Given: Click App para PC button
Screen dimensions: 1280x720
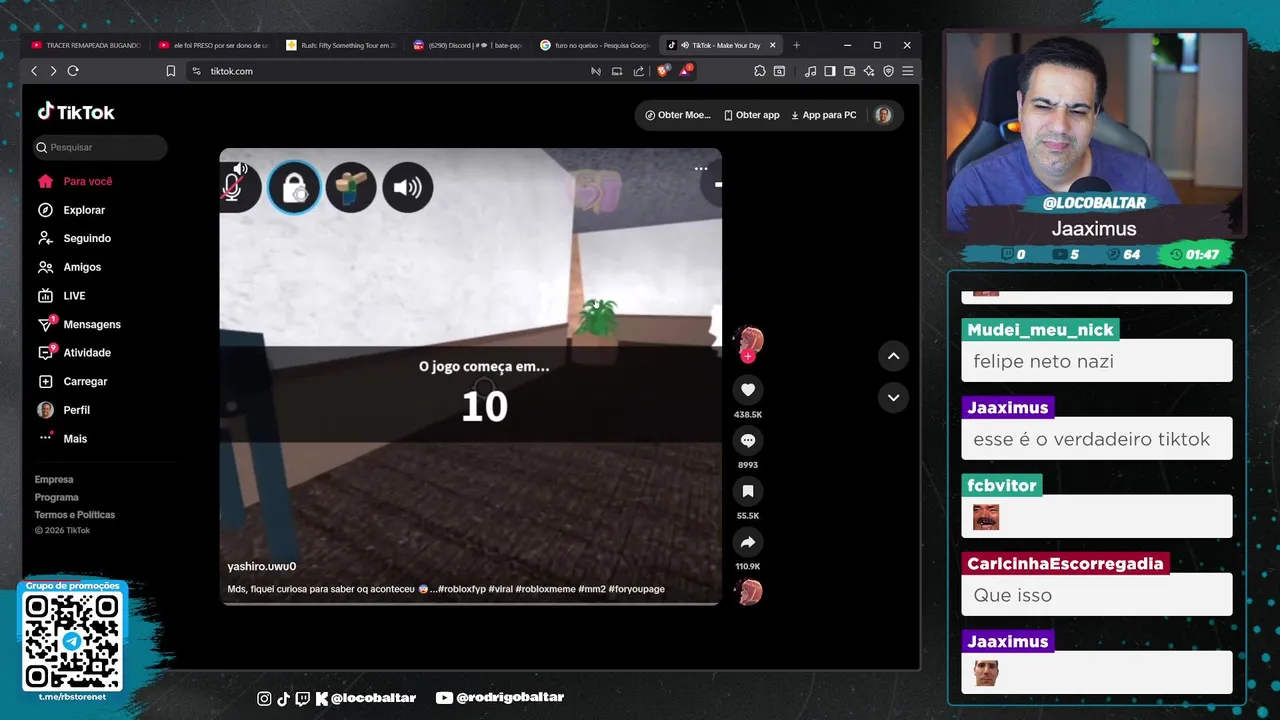Looking at the screenshot, I should coord(823,115).
